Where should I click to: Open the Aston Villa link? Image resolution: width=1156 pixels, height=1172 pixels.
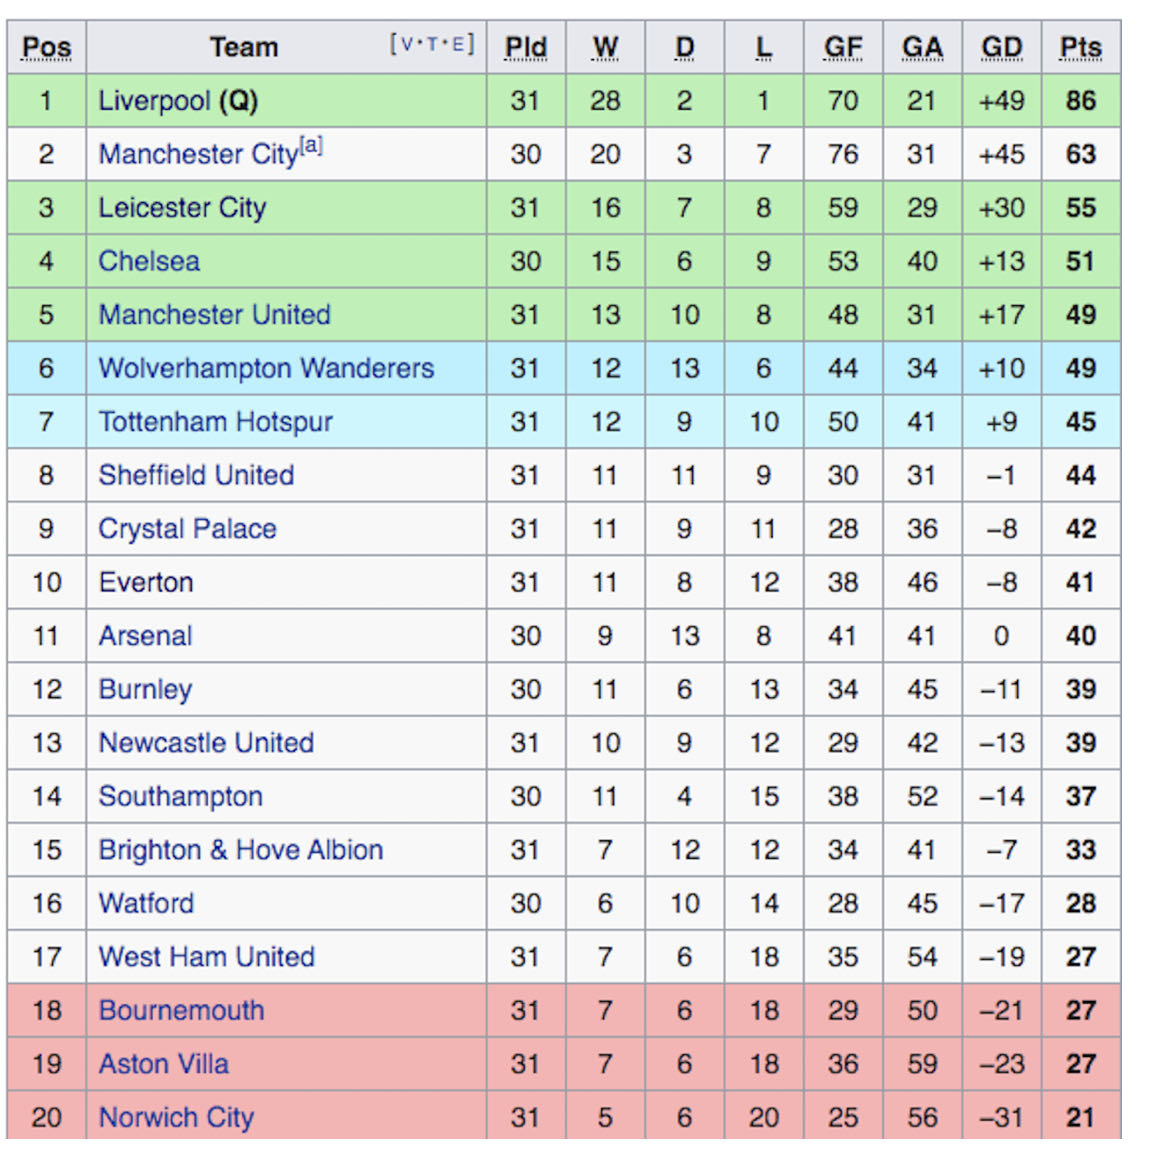(163, 1064)
